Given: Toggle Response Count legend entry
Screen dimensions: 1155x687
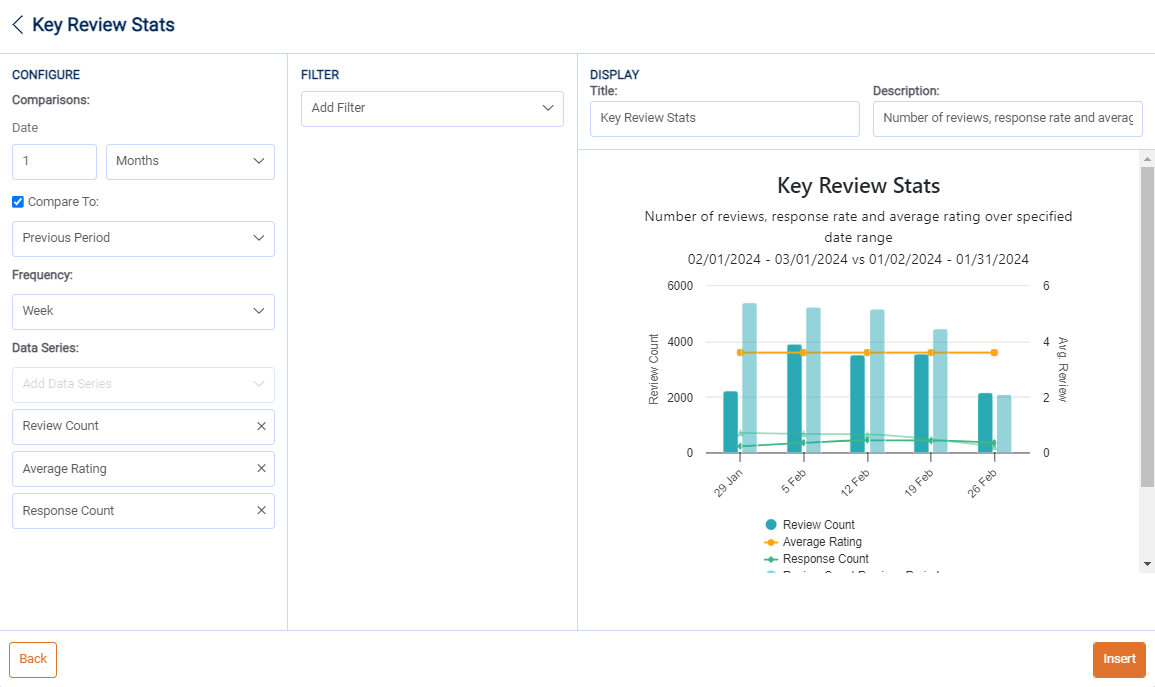Looking at the screenshot, I should tap(825, 559).
